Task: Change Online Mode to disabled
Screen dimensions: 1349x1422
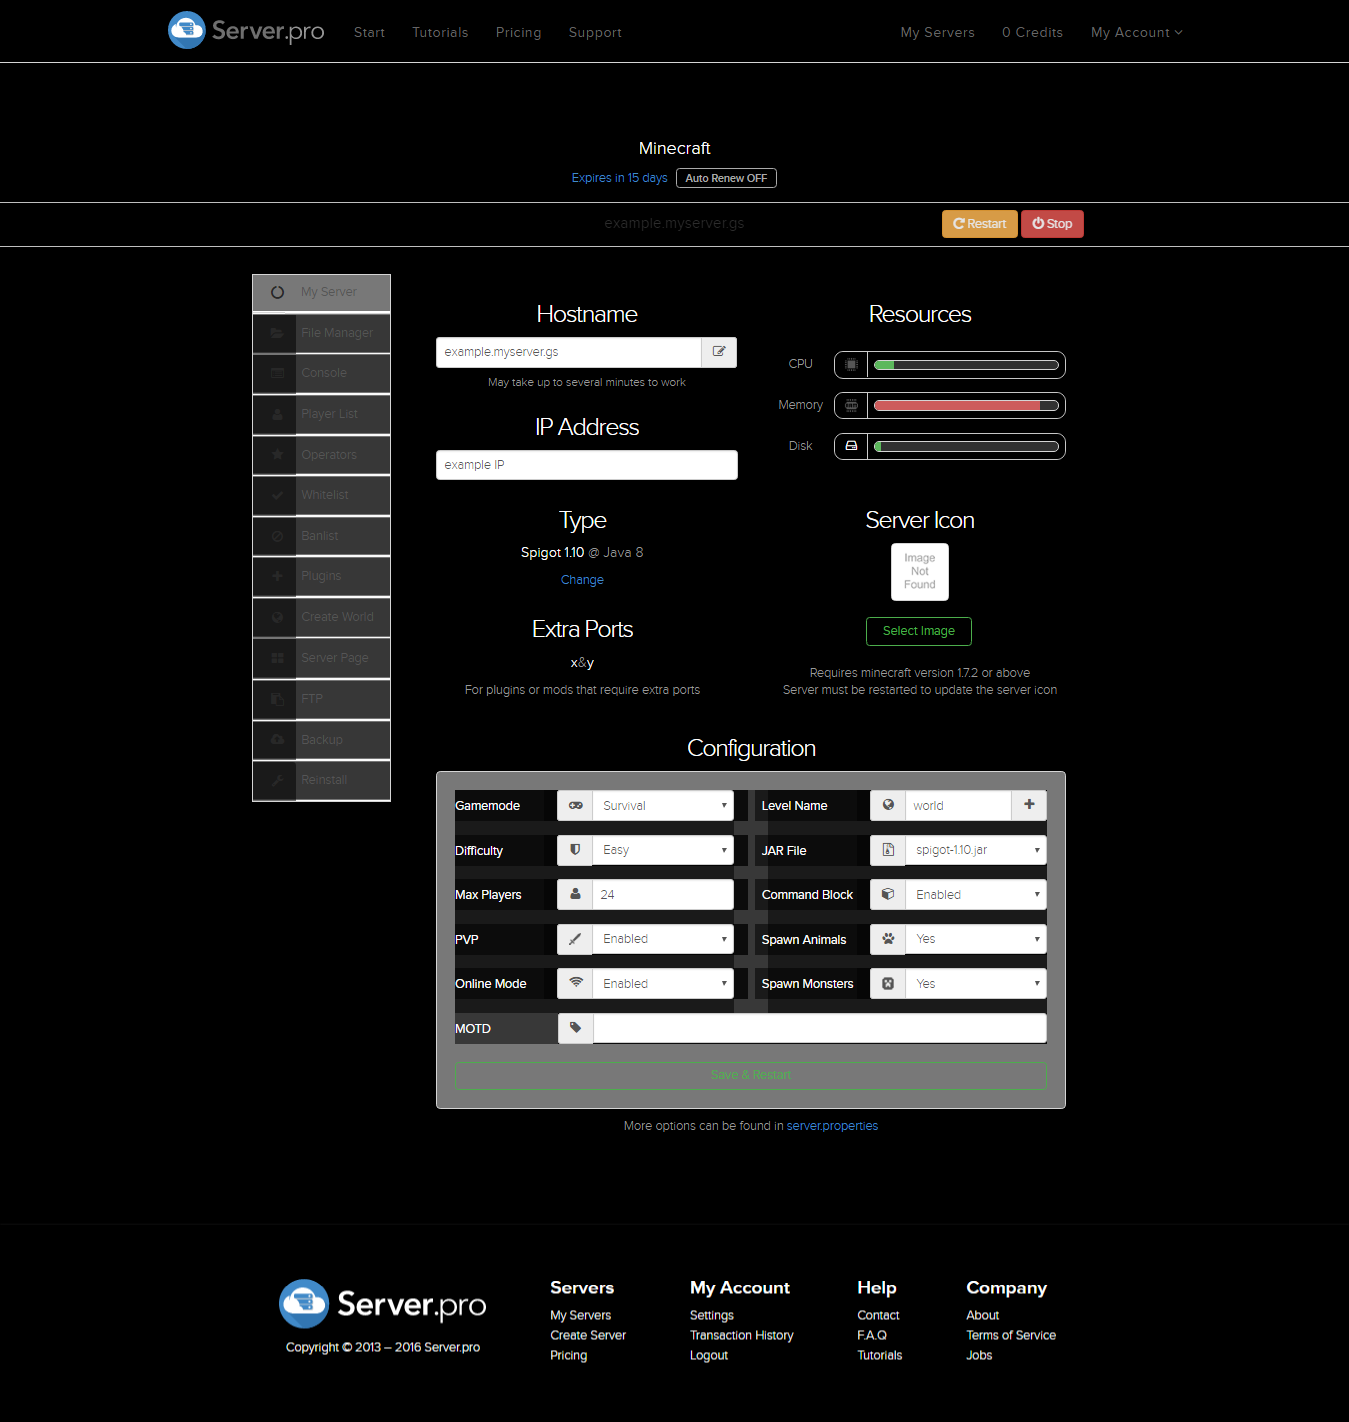Action: point(663,983)
